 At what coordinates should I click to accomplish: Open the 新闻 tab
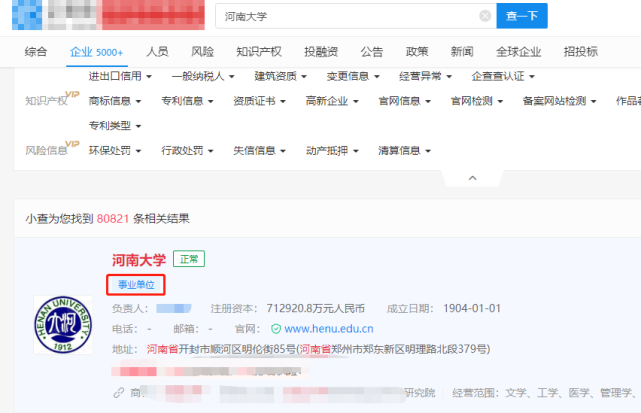[462, 52]
